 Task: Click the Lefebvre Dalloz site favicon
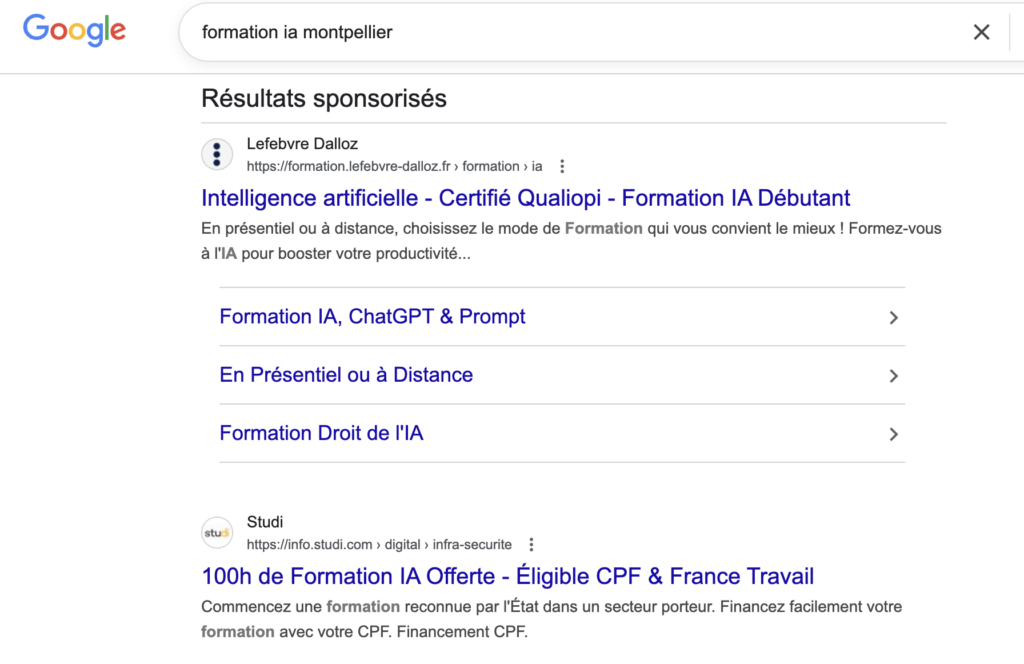pyautogui.click(x=217, y=154)
